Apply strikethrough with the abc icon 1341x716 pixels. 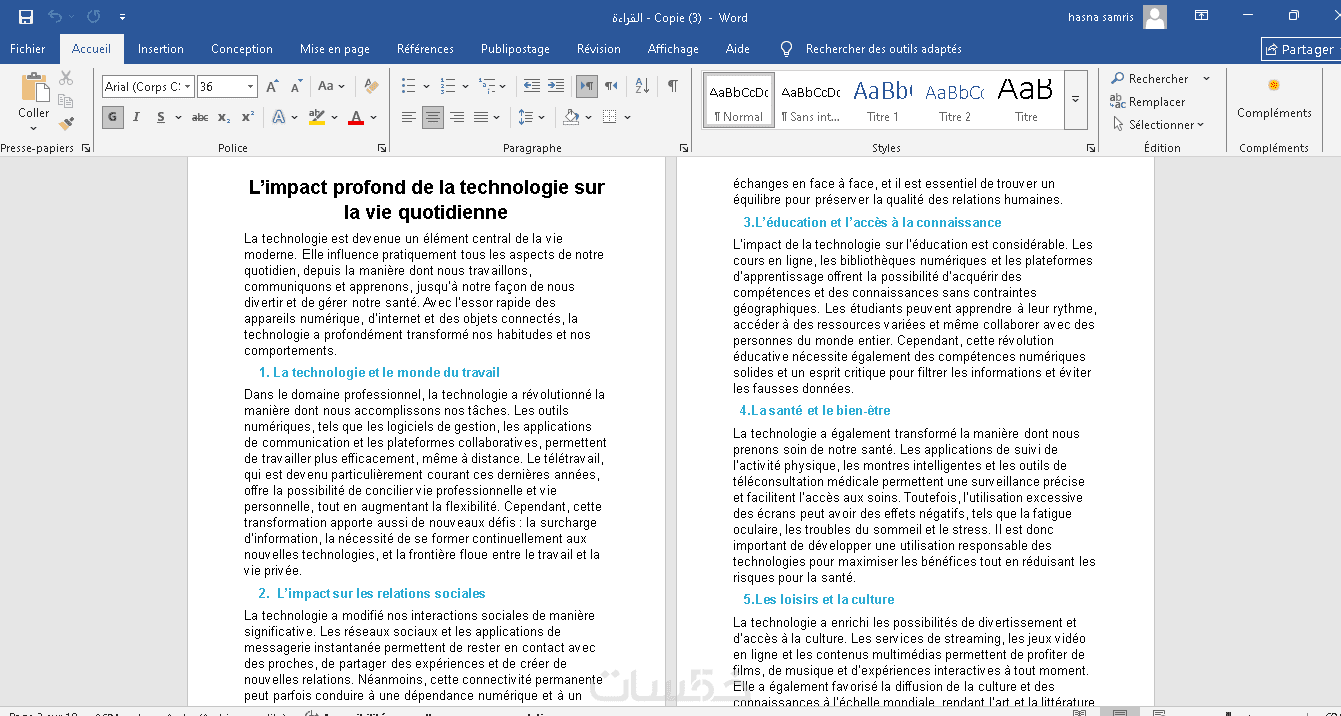[200, 117]
